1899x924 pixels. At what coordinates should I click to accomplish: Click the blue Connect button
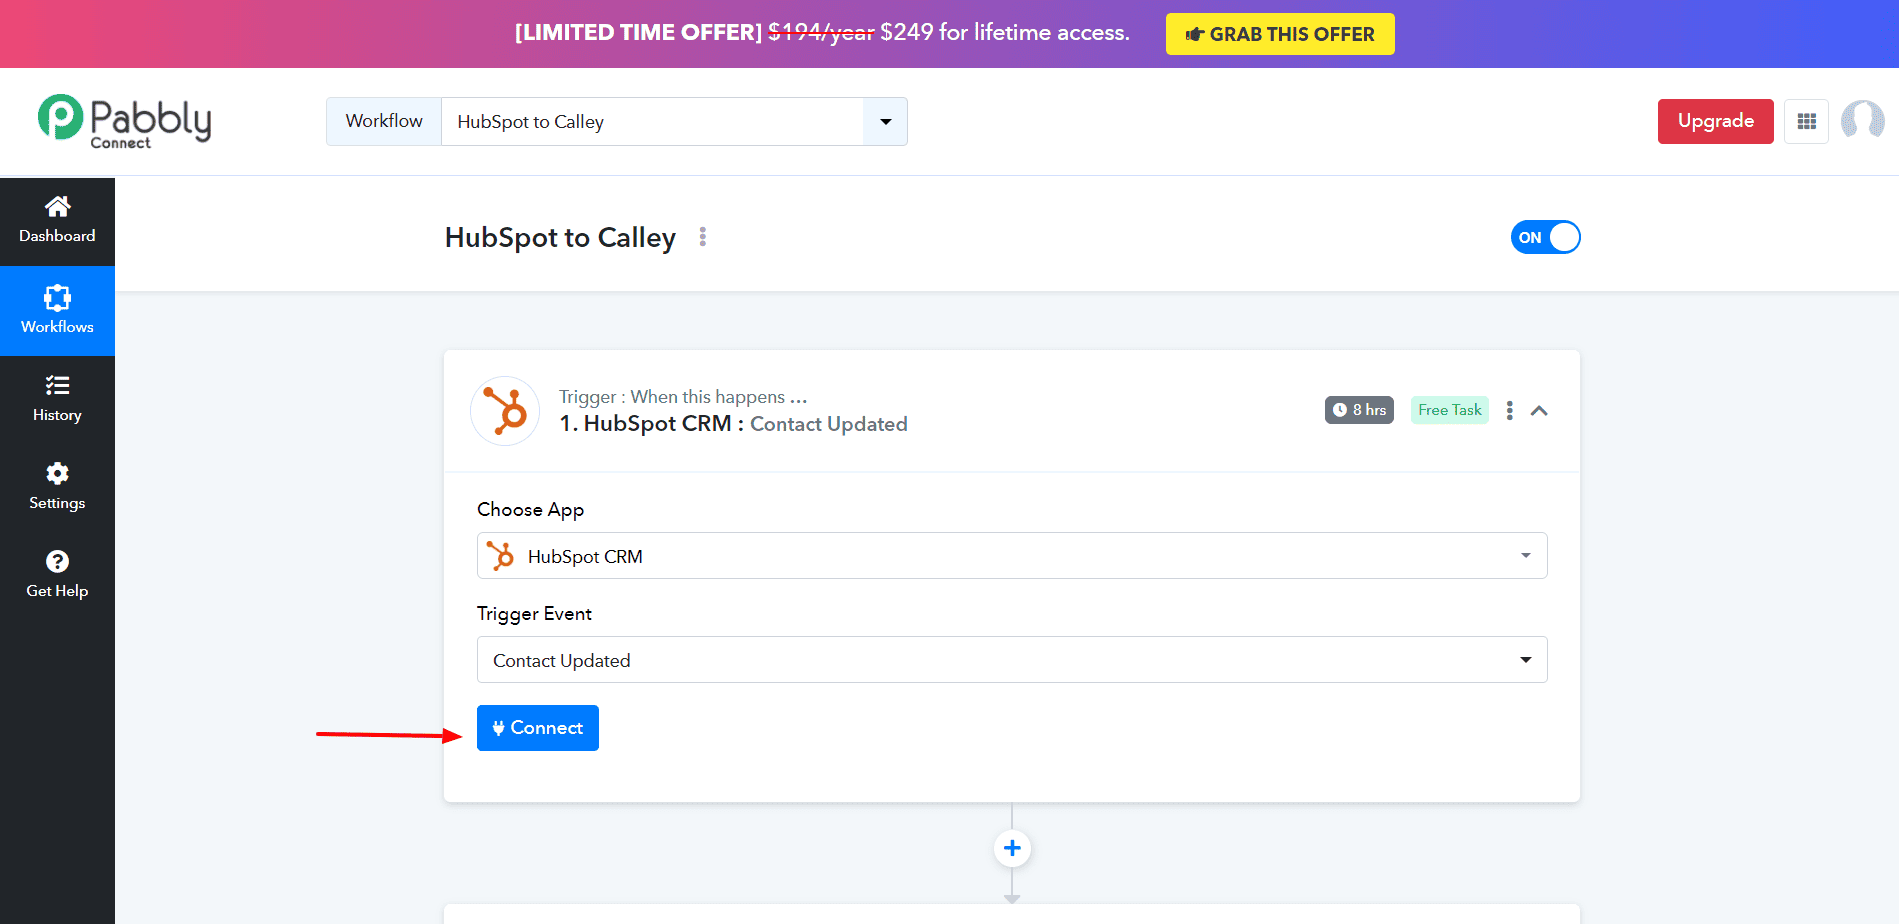pos(538,728)
